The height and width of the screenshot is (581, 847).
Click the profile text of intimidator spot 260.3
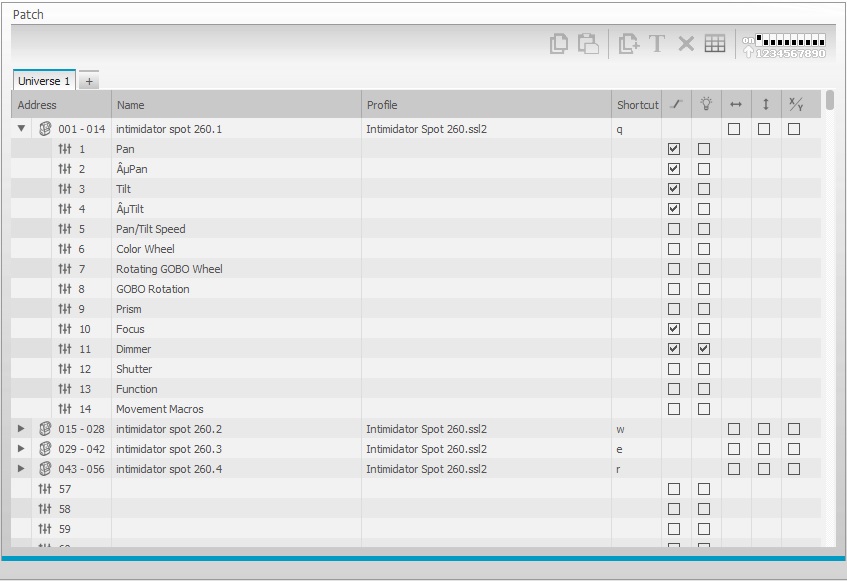pyautogui.click(x=427, y=449)
